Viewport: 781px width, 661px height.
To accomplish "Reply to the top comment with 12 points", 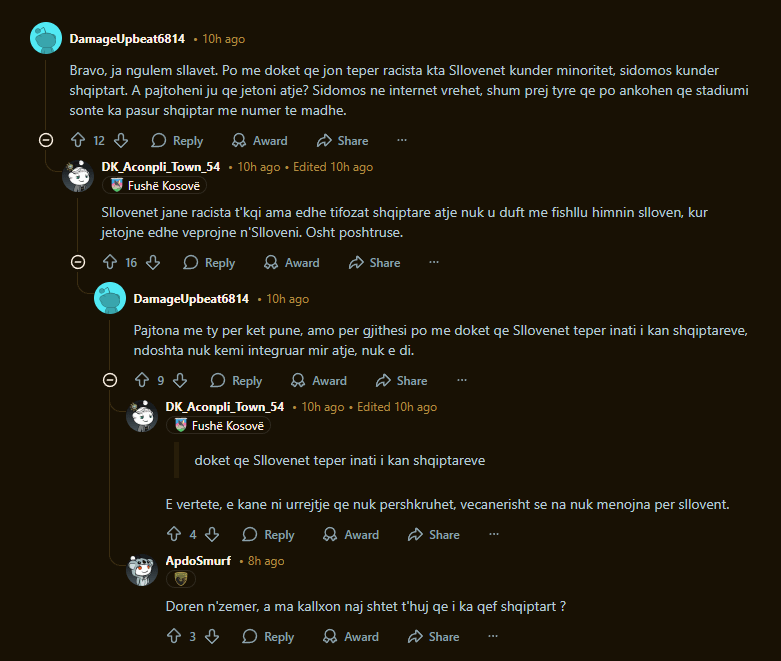I will click(177, 141).
